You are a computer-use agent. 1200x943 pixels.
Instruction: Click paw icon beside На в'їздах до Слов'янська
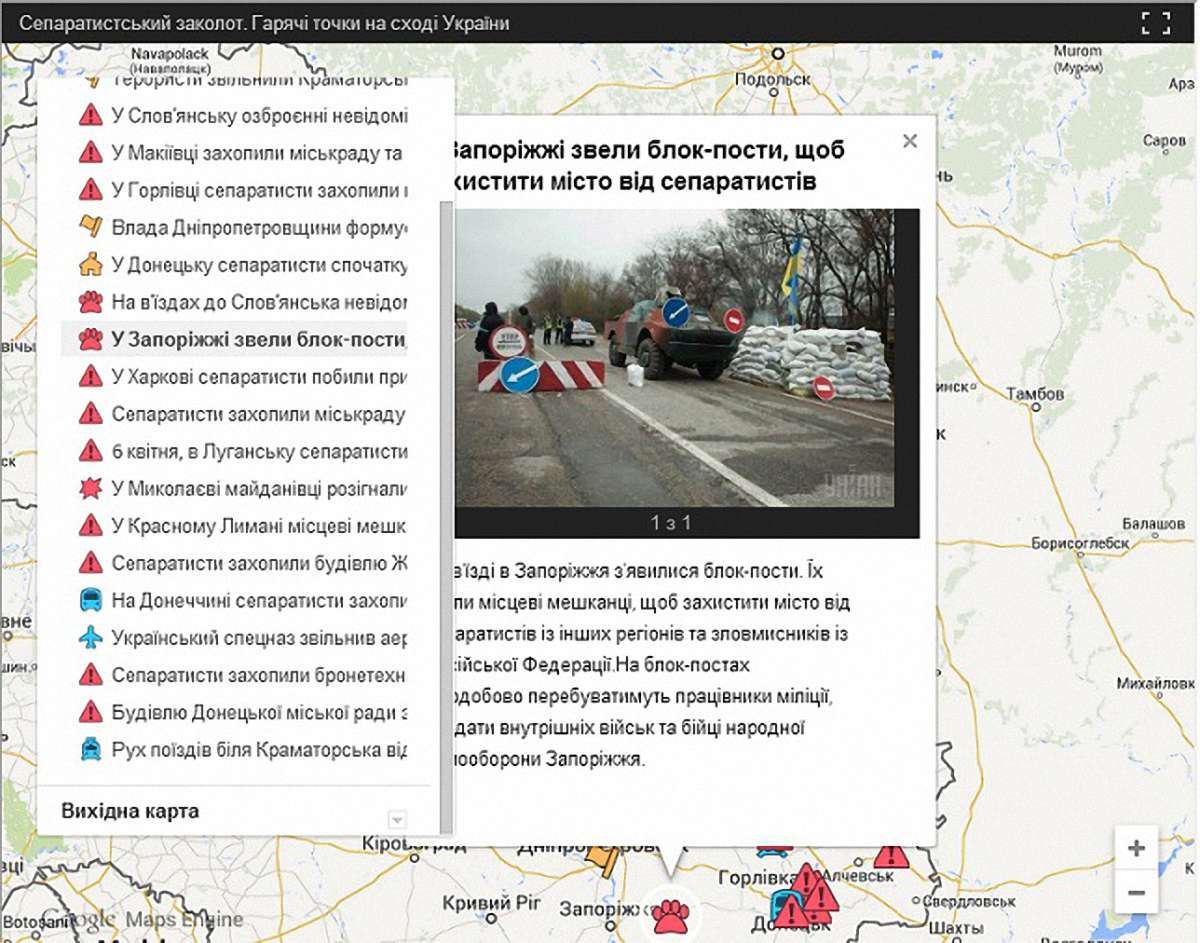(x=91, y=302)
